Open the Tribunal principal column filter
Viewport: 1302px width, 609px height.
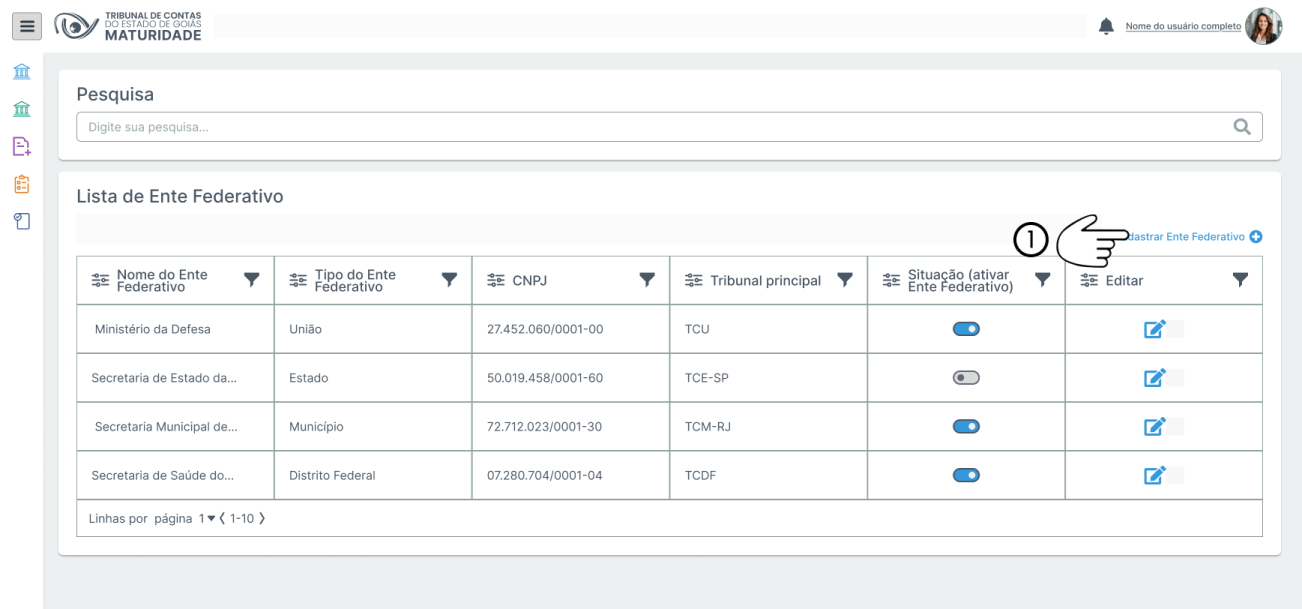point(845,280)
